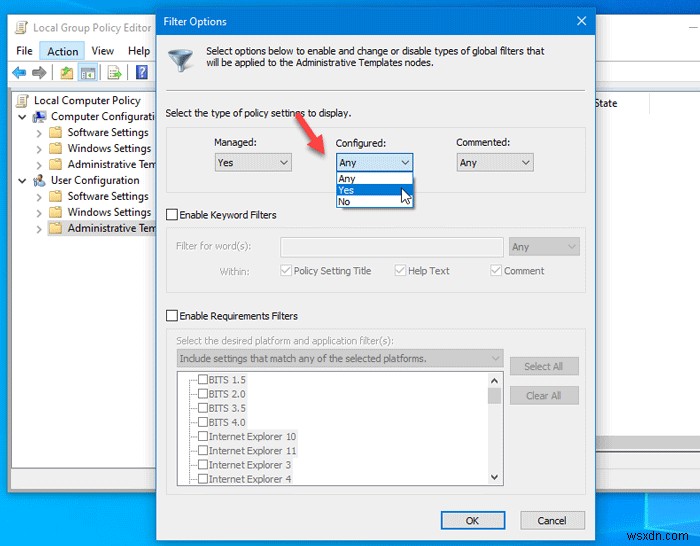Check the BITS 3.5 platform checkbox
Viewport: 700px width, 546px height.
(203, 408)
